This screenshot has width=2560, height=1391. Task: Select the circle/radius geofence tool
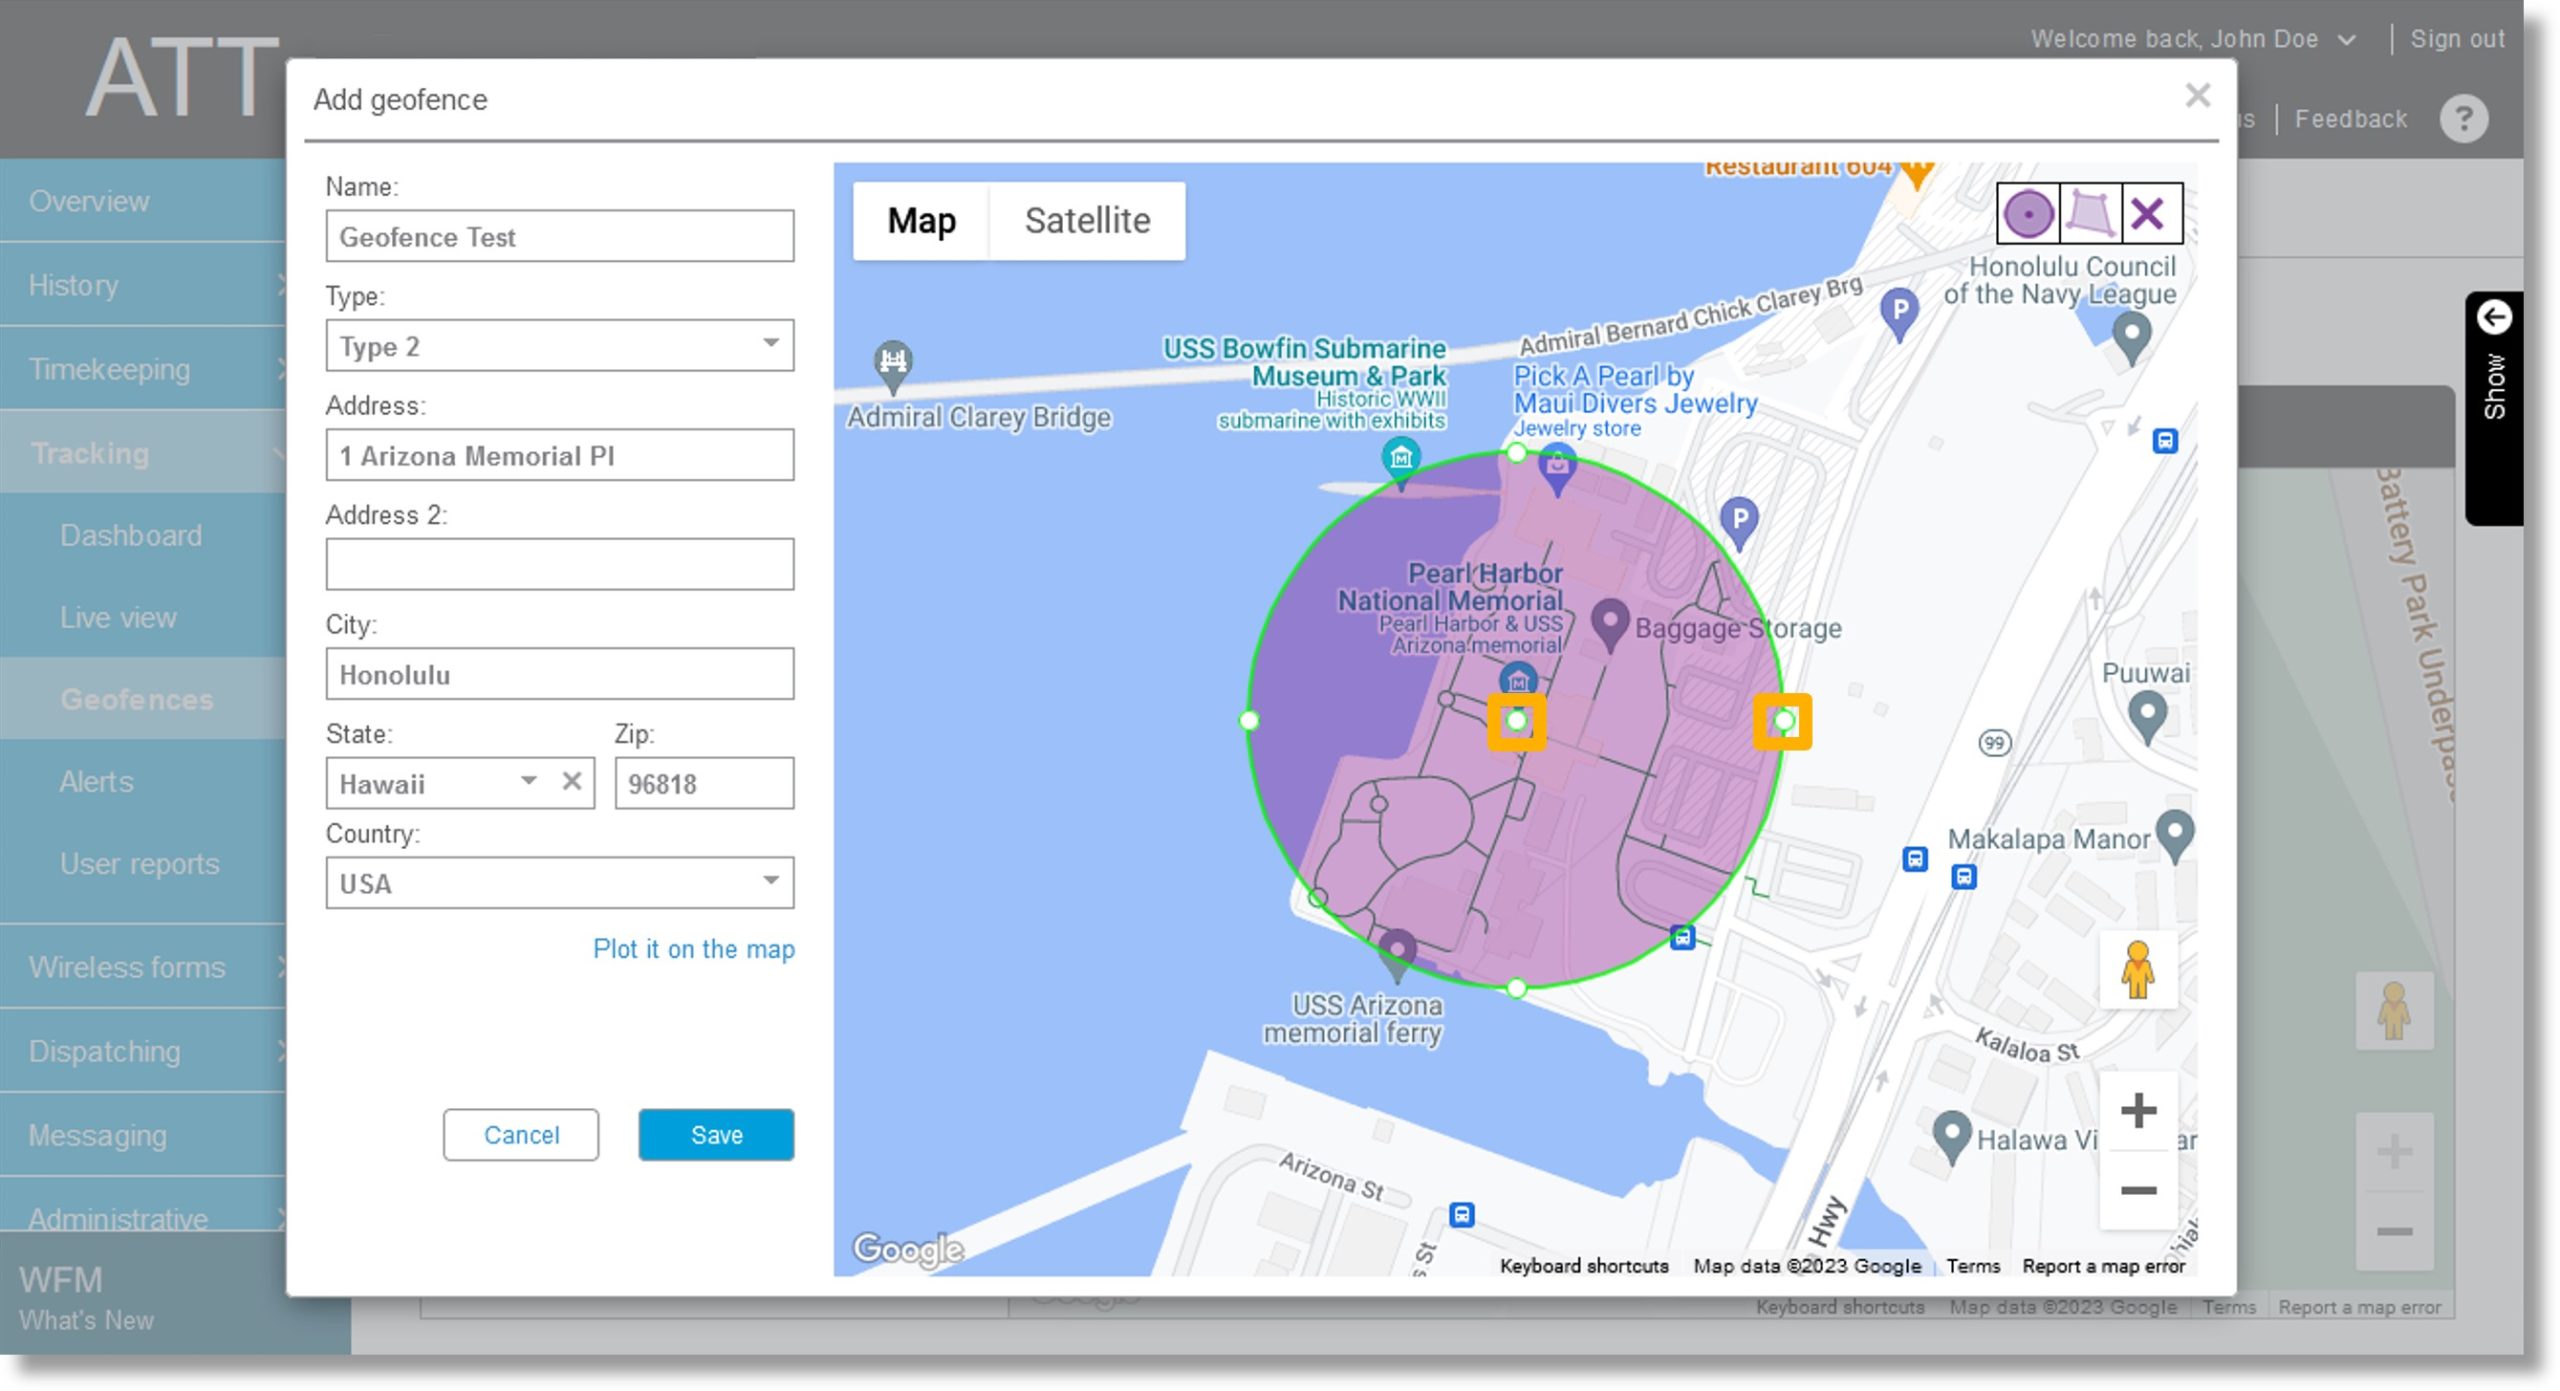point(2026,212)
